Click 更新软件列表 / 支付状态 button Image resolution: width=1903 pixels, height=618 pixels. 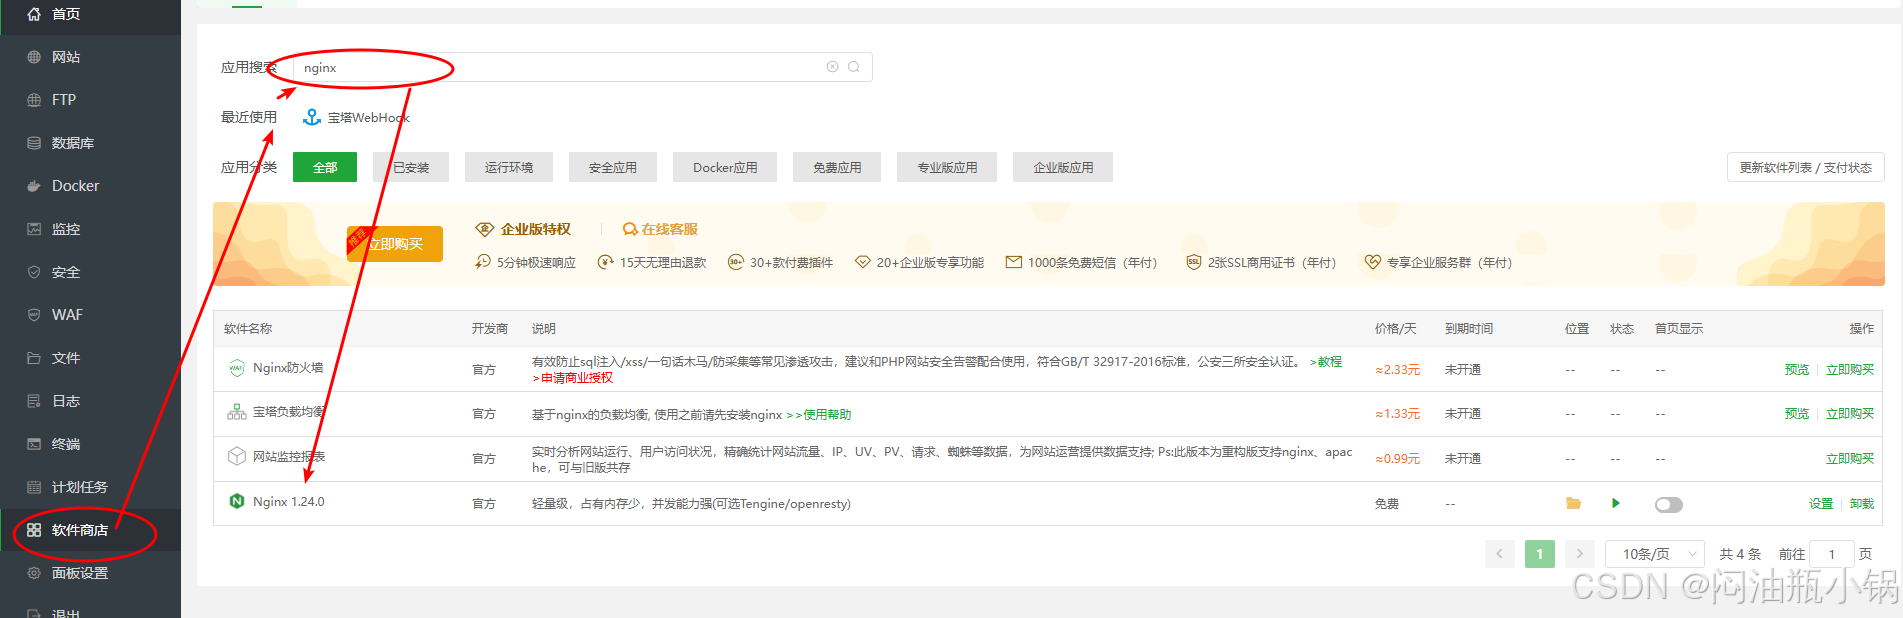click(1806, 168)
